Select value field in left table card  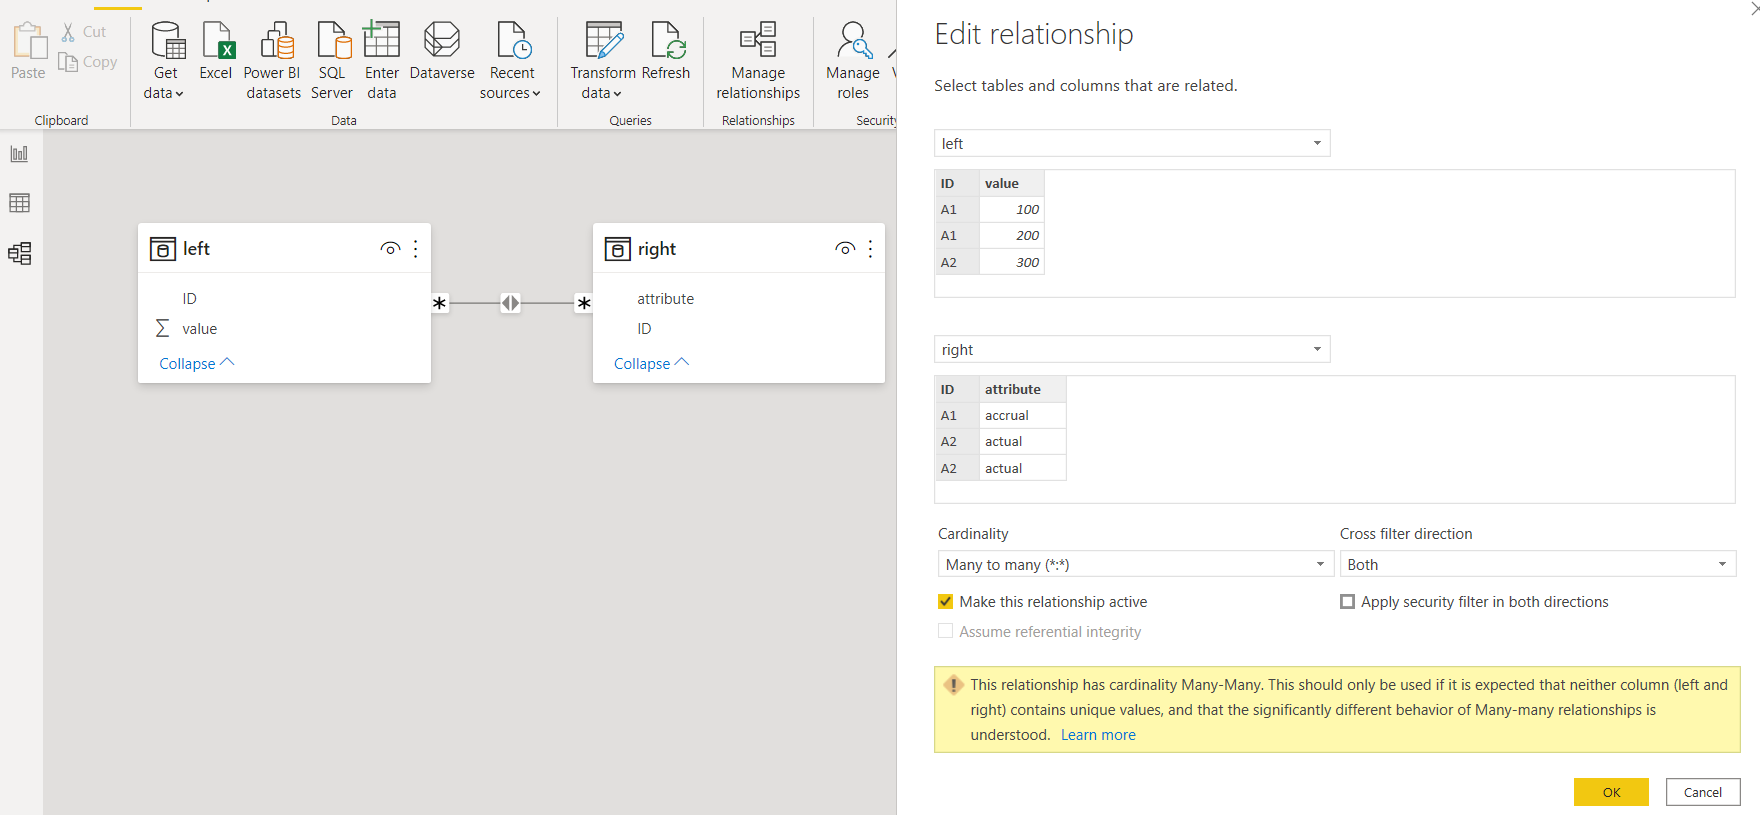tap(199, 329)
